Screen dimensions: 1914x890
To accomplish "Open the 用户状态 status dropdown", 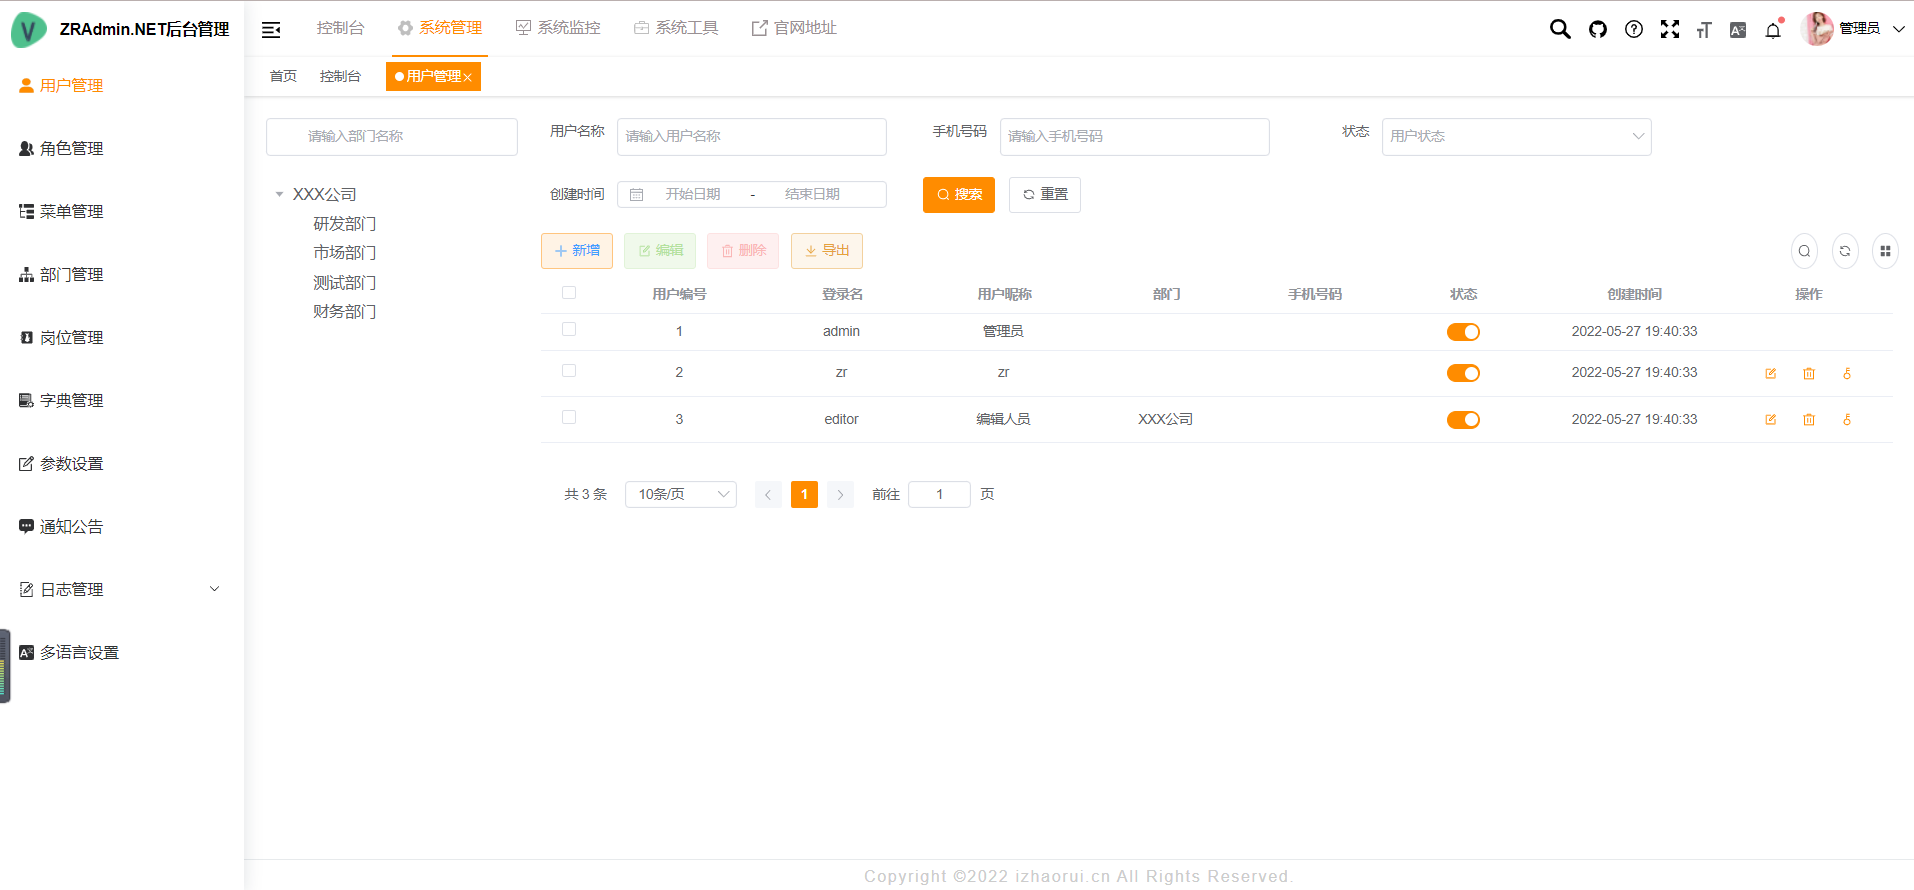I will coord(1515,137).
